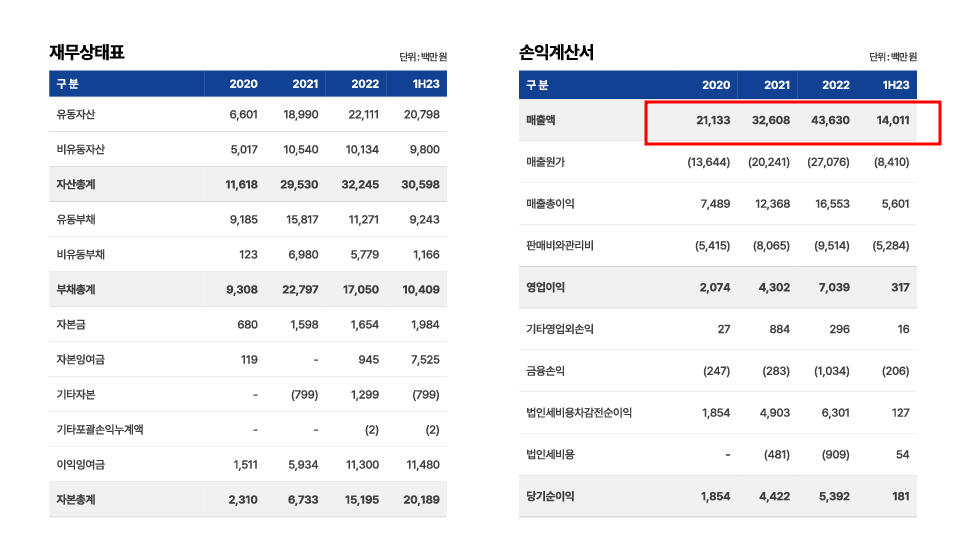
Task: Click the 유동부채 value 9,243
Action: [424, 219]
